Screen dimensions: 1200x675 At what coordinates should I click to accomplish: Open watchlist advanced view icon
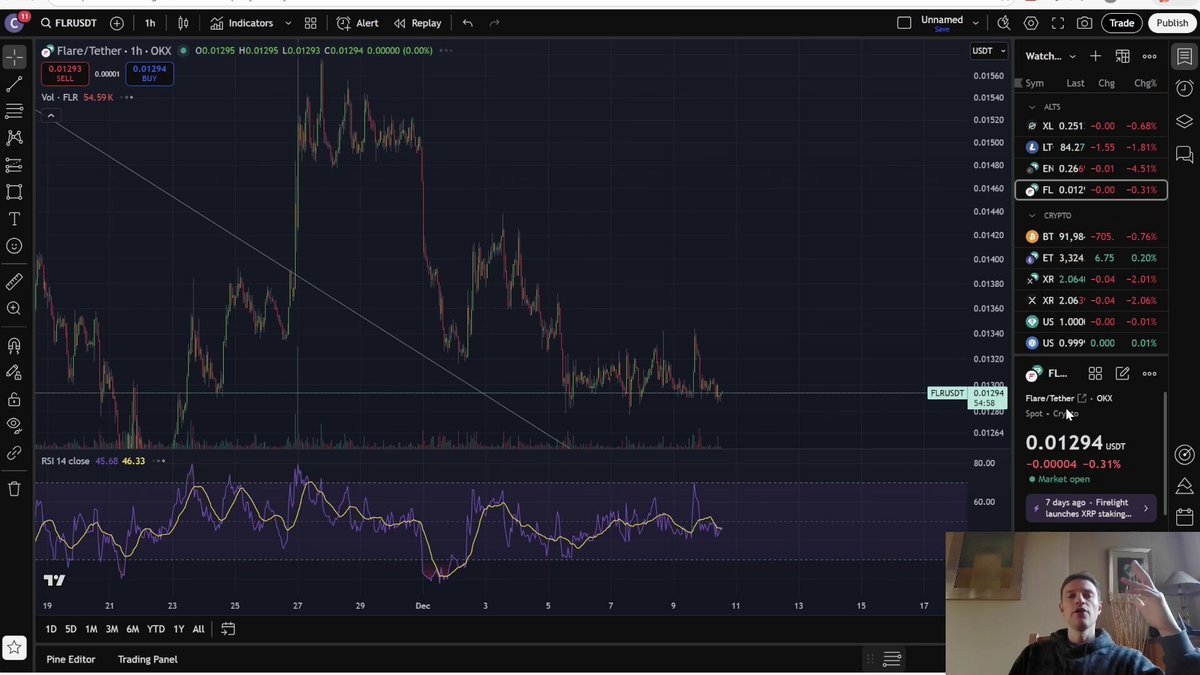1122,56
